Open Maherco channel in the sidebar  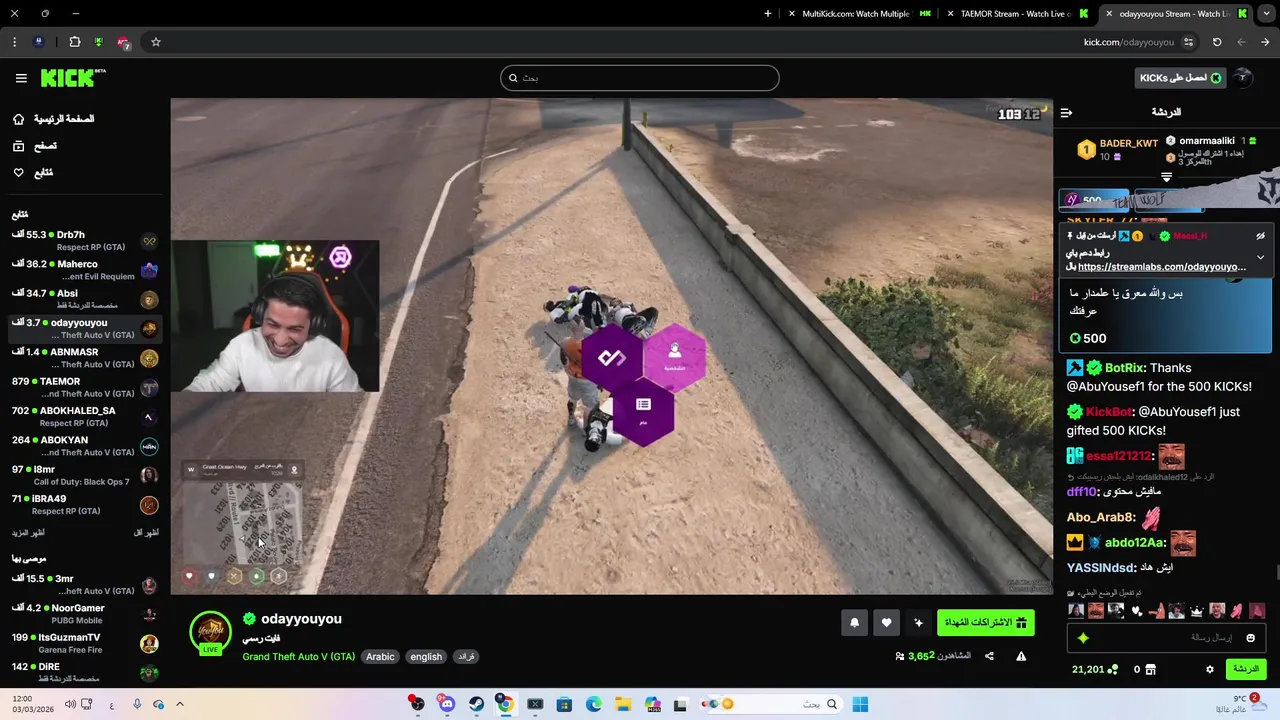pyautogui.click(x=85, y=270)
